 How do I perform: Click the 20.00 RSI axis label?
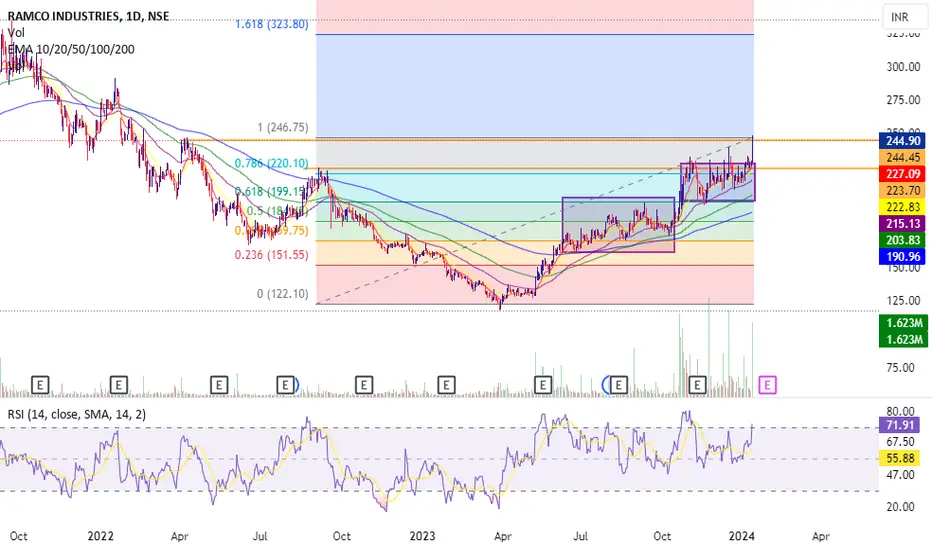pyautogui.click(x=900, y=507)
